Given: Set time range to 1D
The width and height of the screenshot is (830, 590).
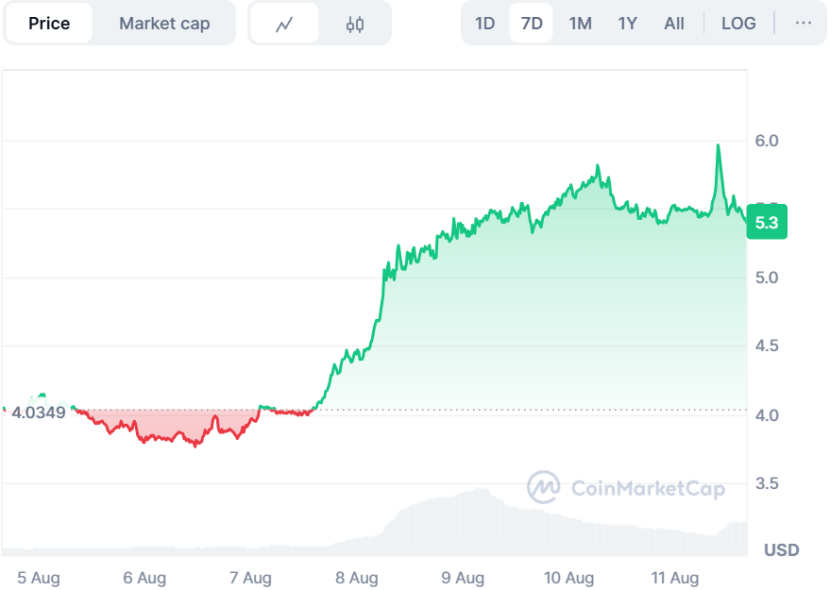Looking at the screenshot, I should point(485,23).
